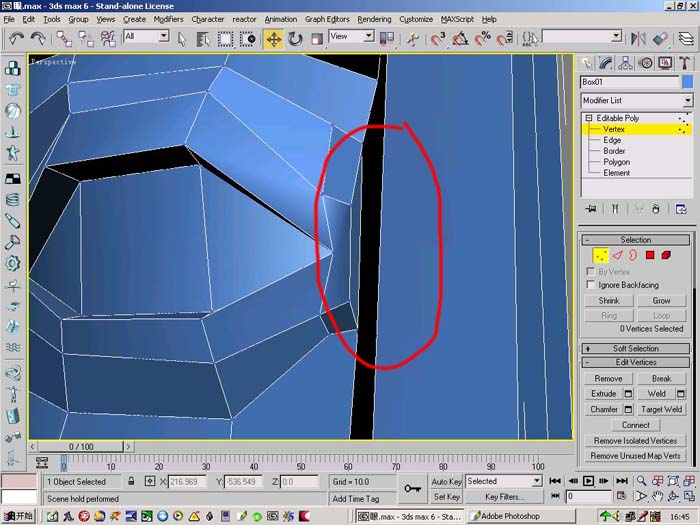
Task: Activate Select and Move tool
Action: 274,39
